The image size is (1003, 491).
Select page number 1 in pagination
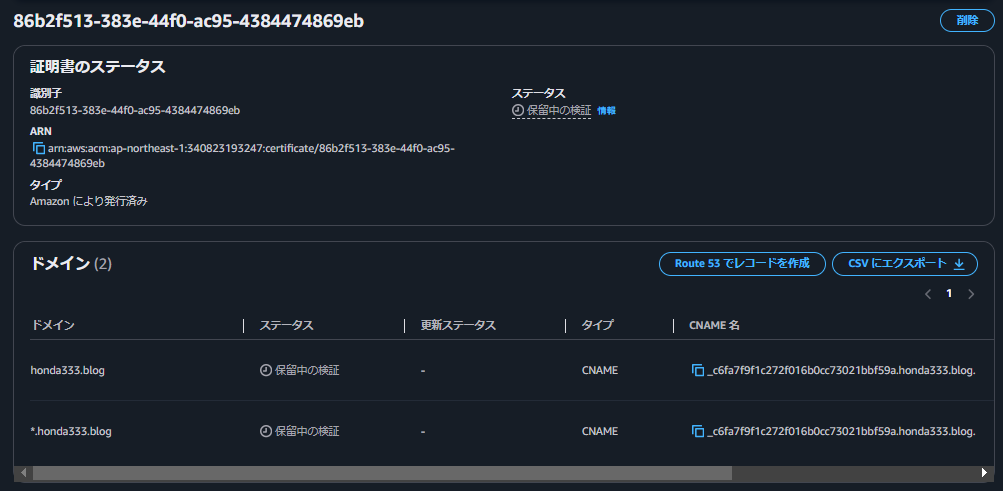coord(949,294)
